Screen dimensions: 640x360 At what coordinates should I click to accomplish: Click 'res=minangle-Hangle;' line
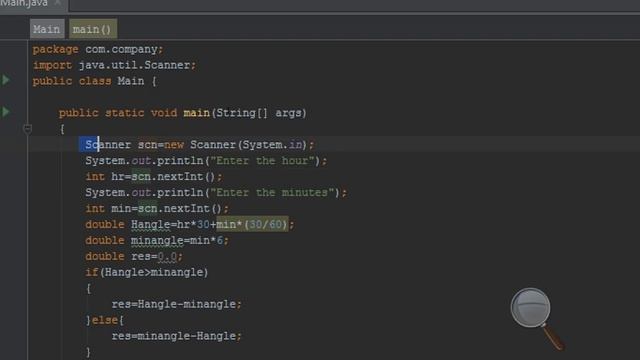[x=177, y=336]
